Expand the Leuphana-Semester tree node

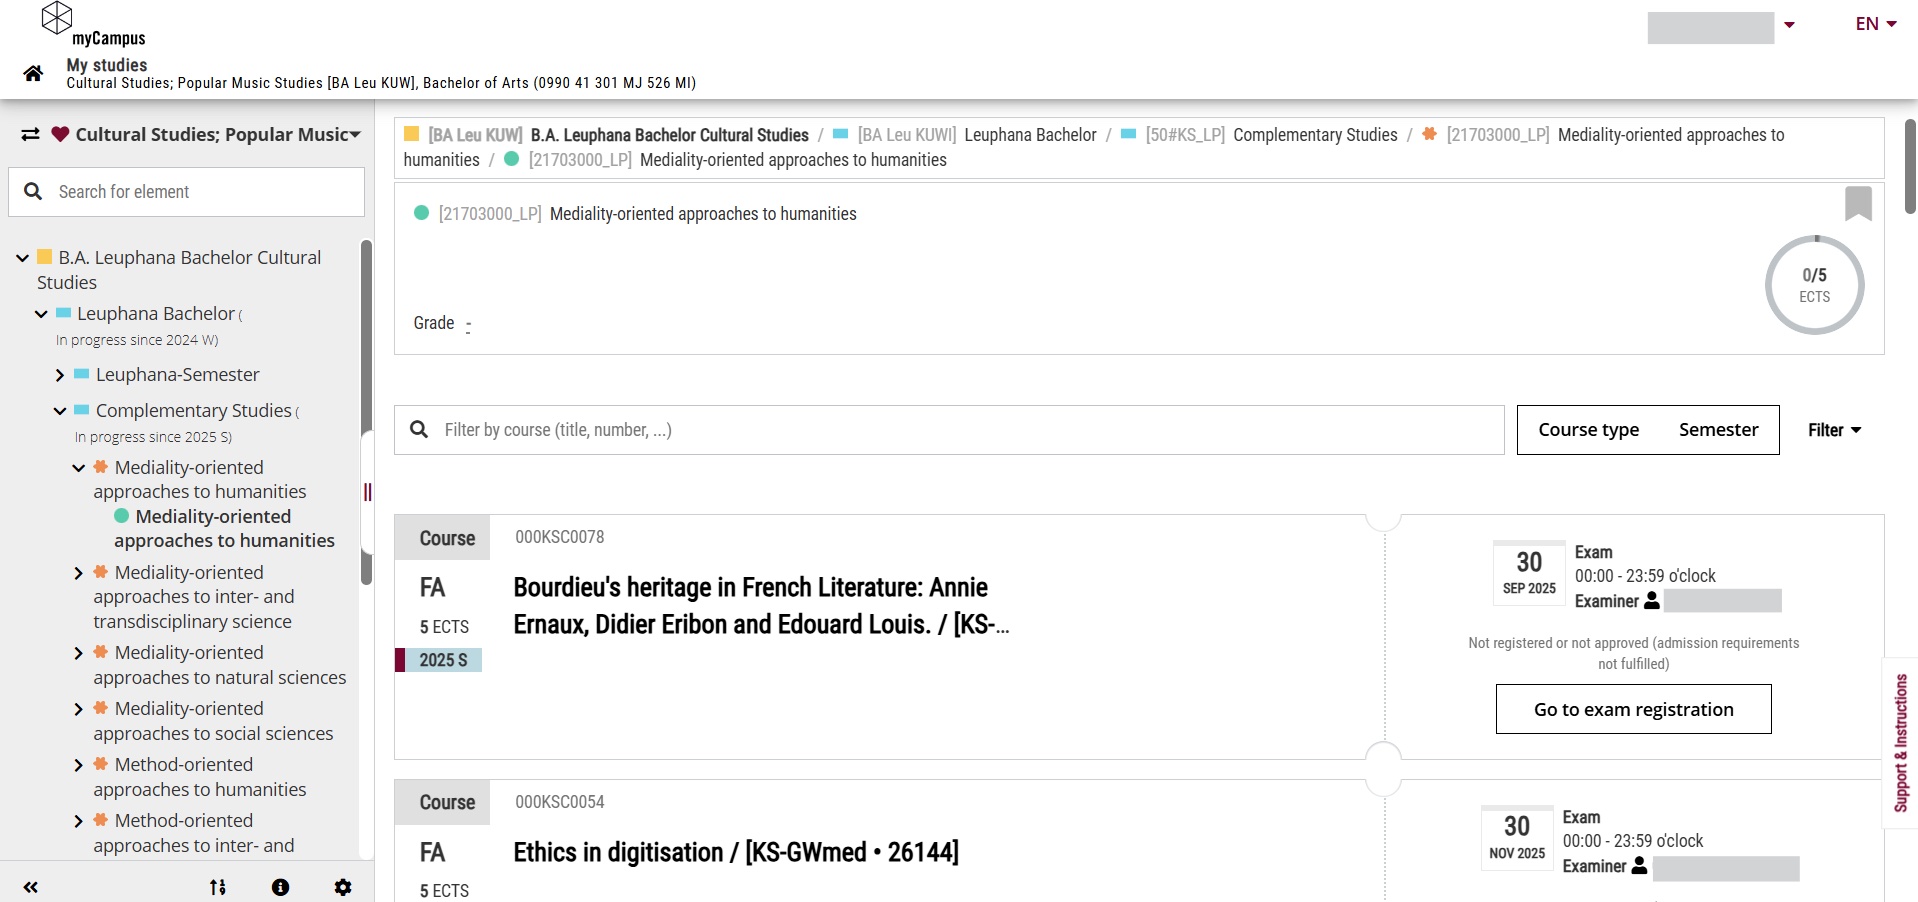(60, 375)
